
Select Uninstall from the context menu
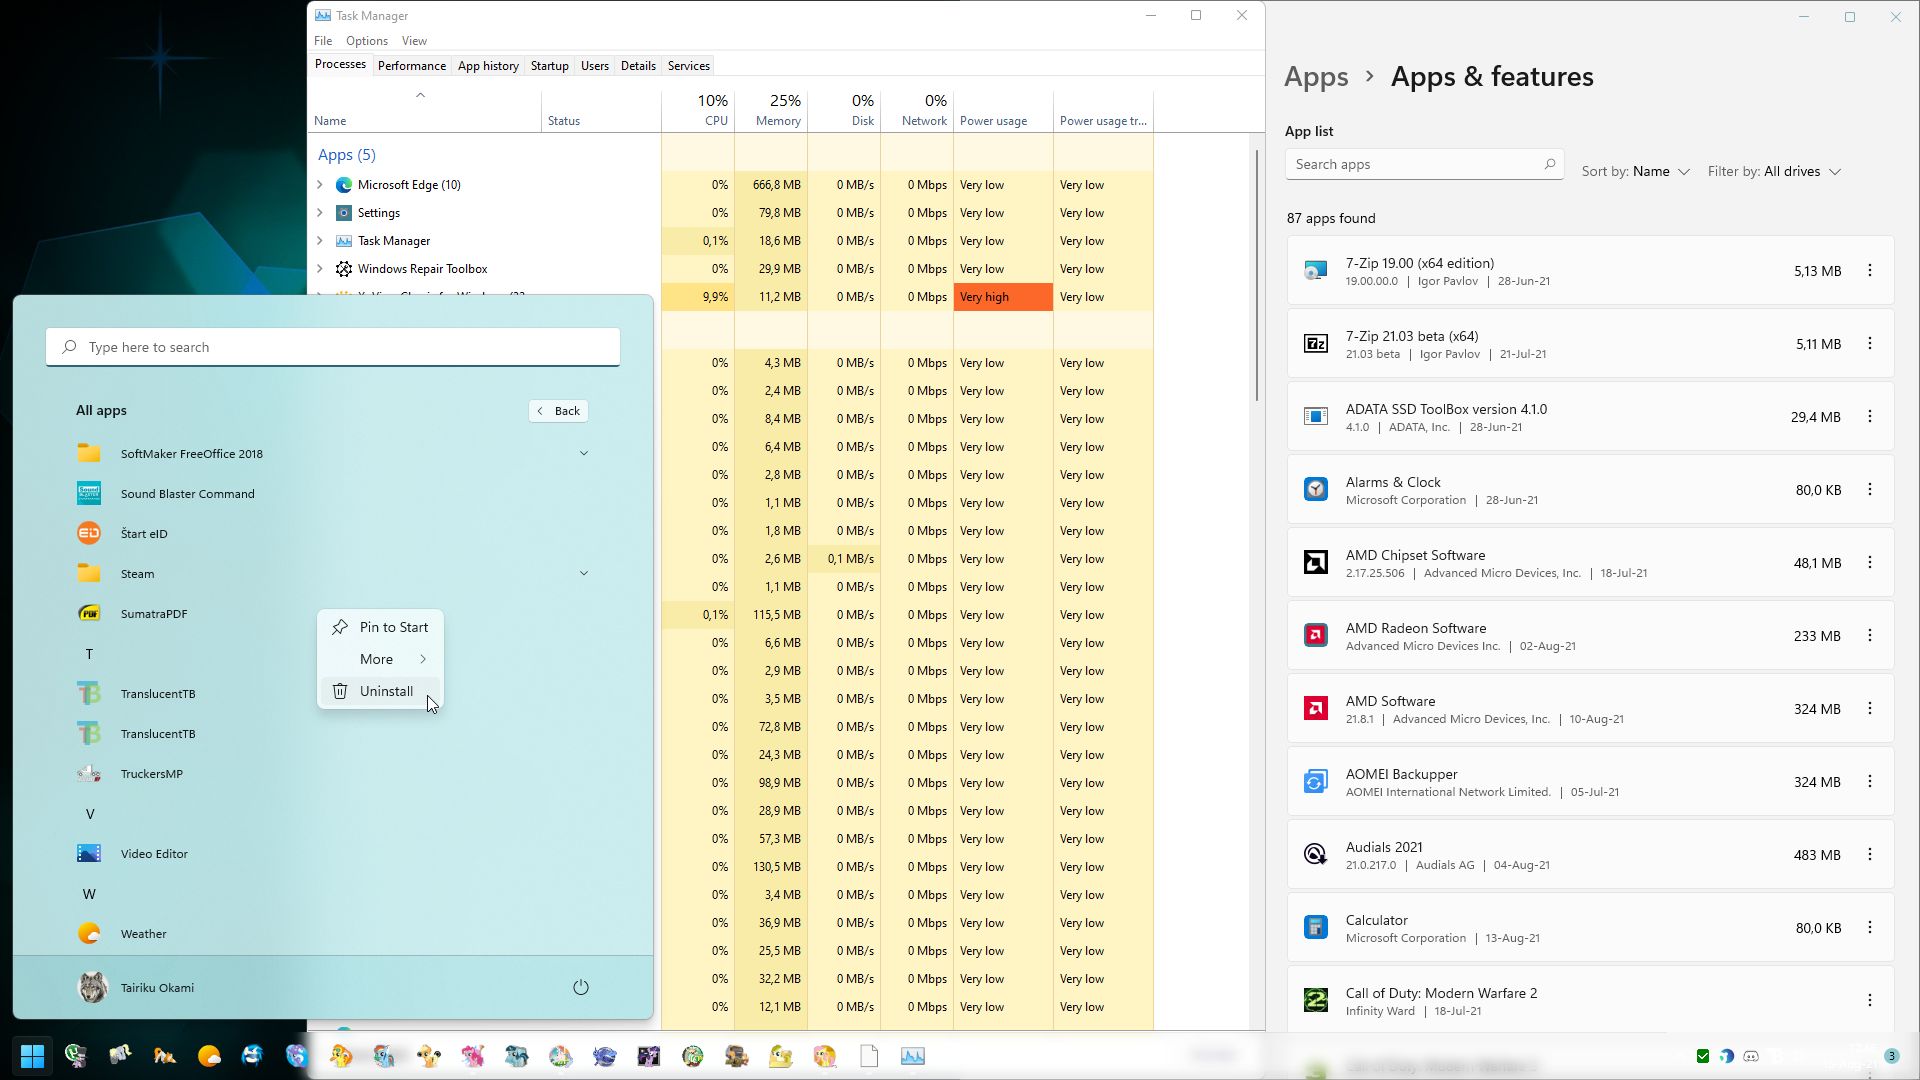(x=386, y=691)
